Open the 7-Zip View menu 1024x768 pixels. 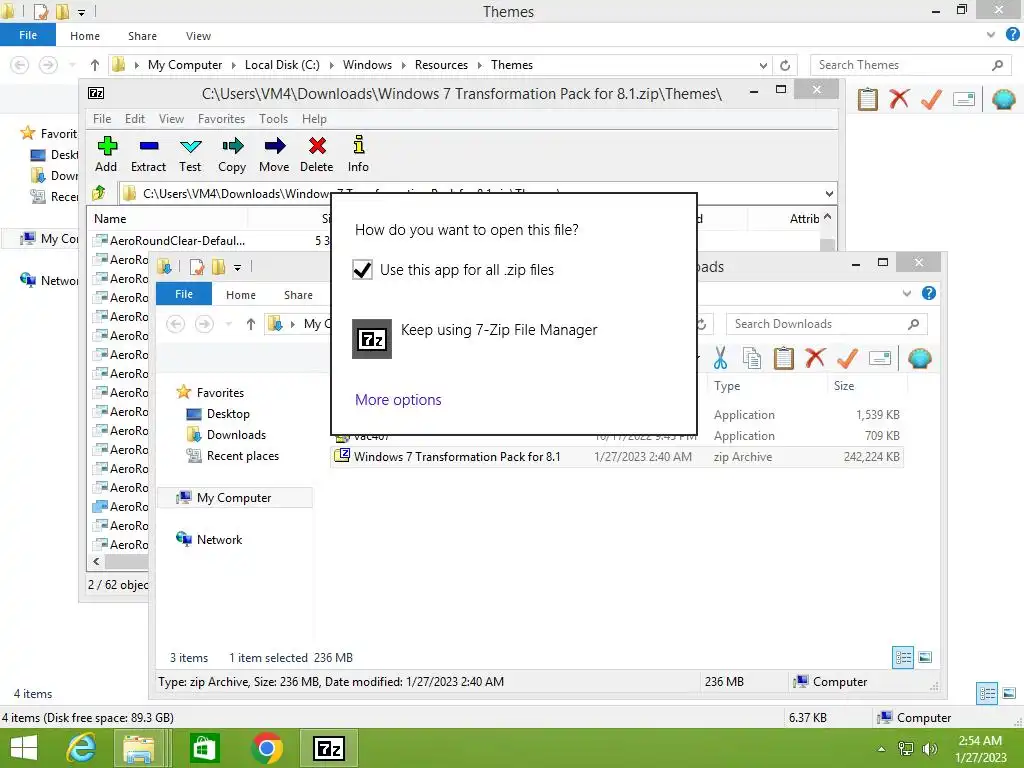click(171, 119)
